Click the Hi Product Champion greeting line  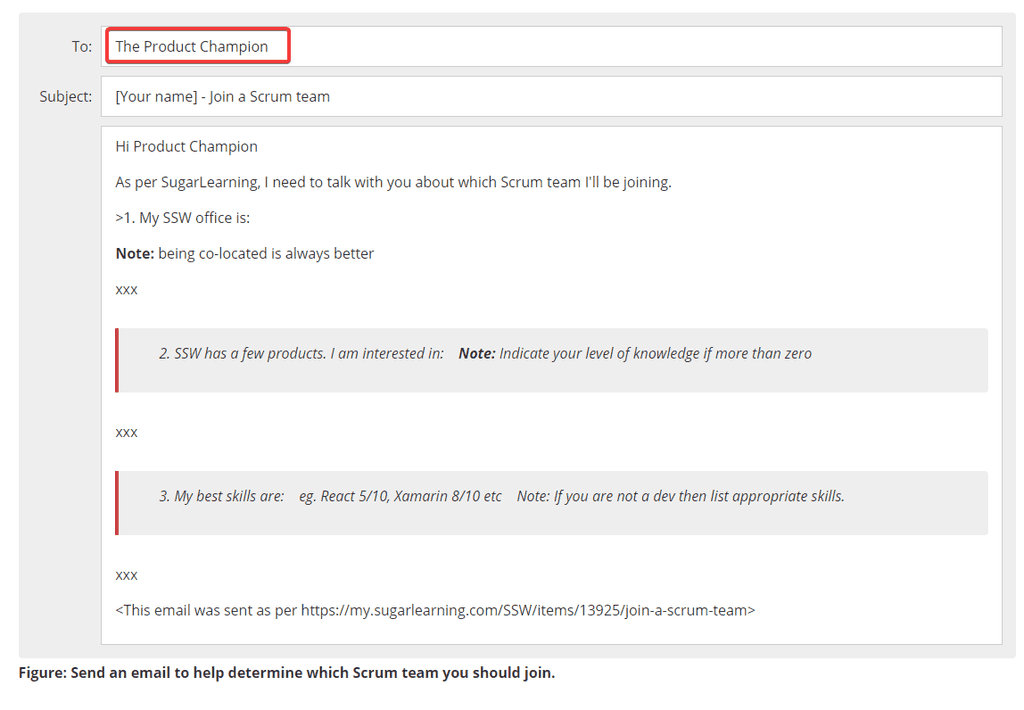click(x=185, y=146)
